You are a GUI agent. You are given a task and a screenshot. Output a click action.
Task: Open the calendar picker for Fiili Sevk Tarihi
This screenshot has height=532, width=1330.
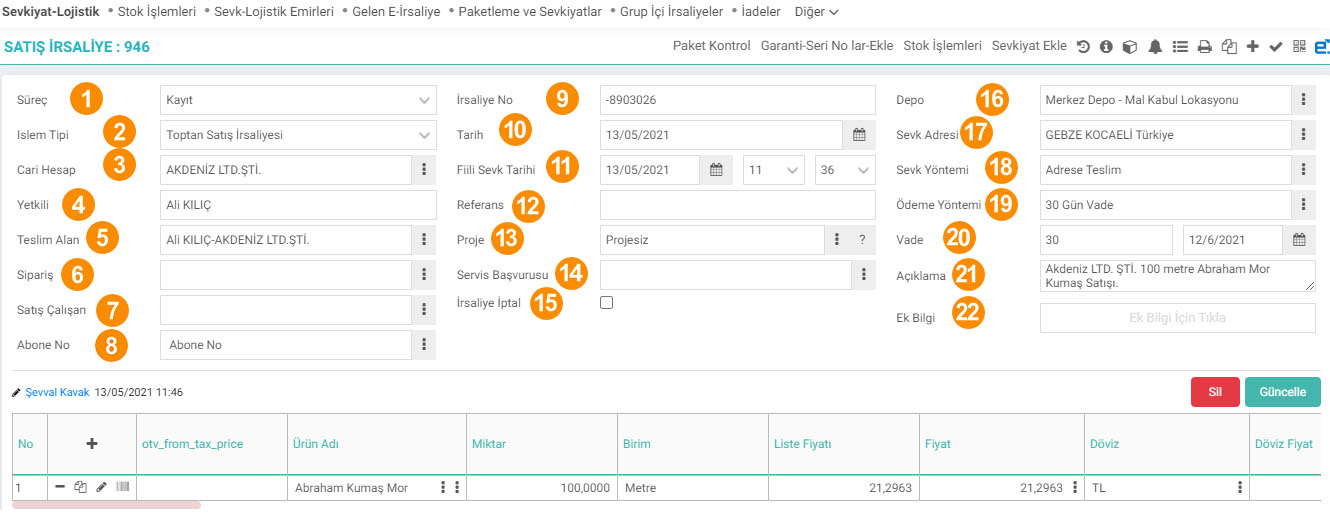tap(716, 169)
